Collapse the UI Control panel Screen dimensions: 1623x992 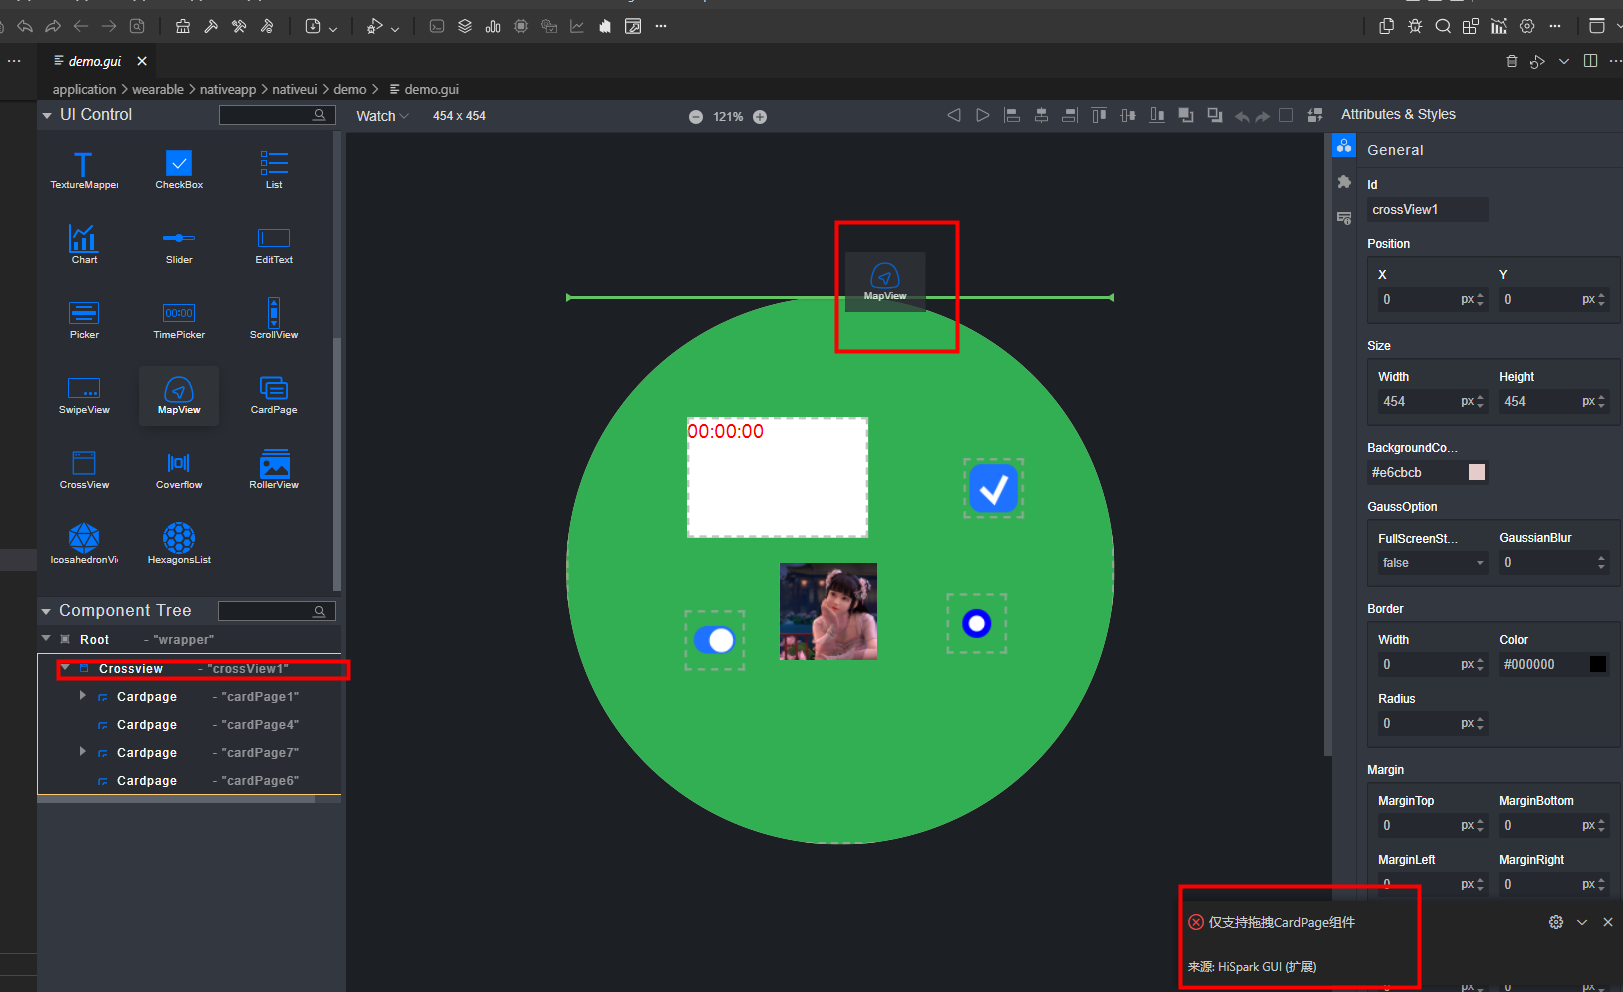click(x=47, y=116)
